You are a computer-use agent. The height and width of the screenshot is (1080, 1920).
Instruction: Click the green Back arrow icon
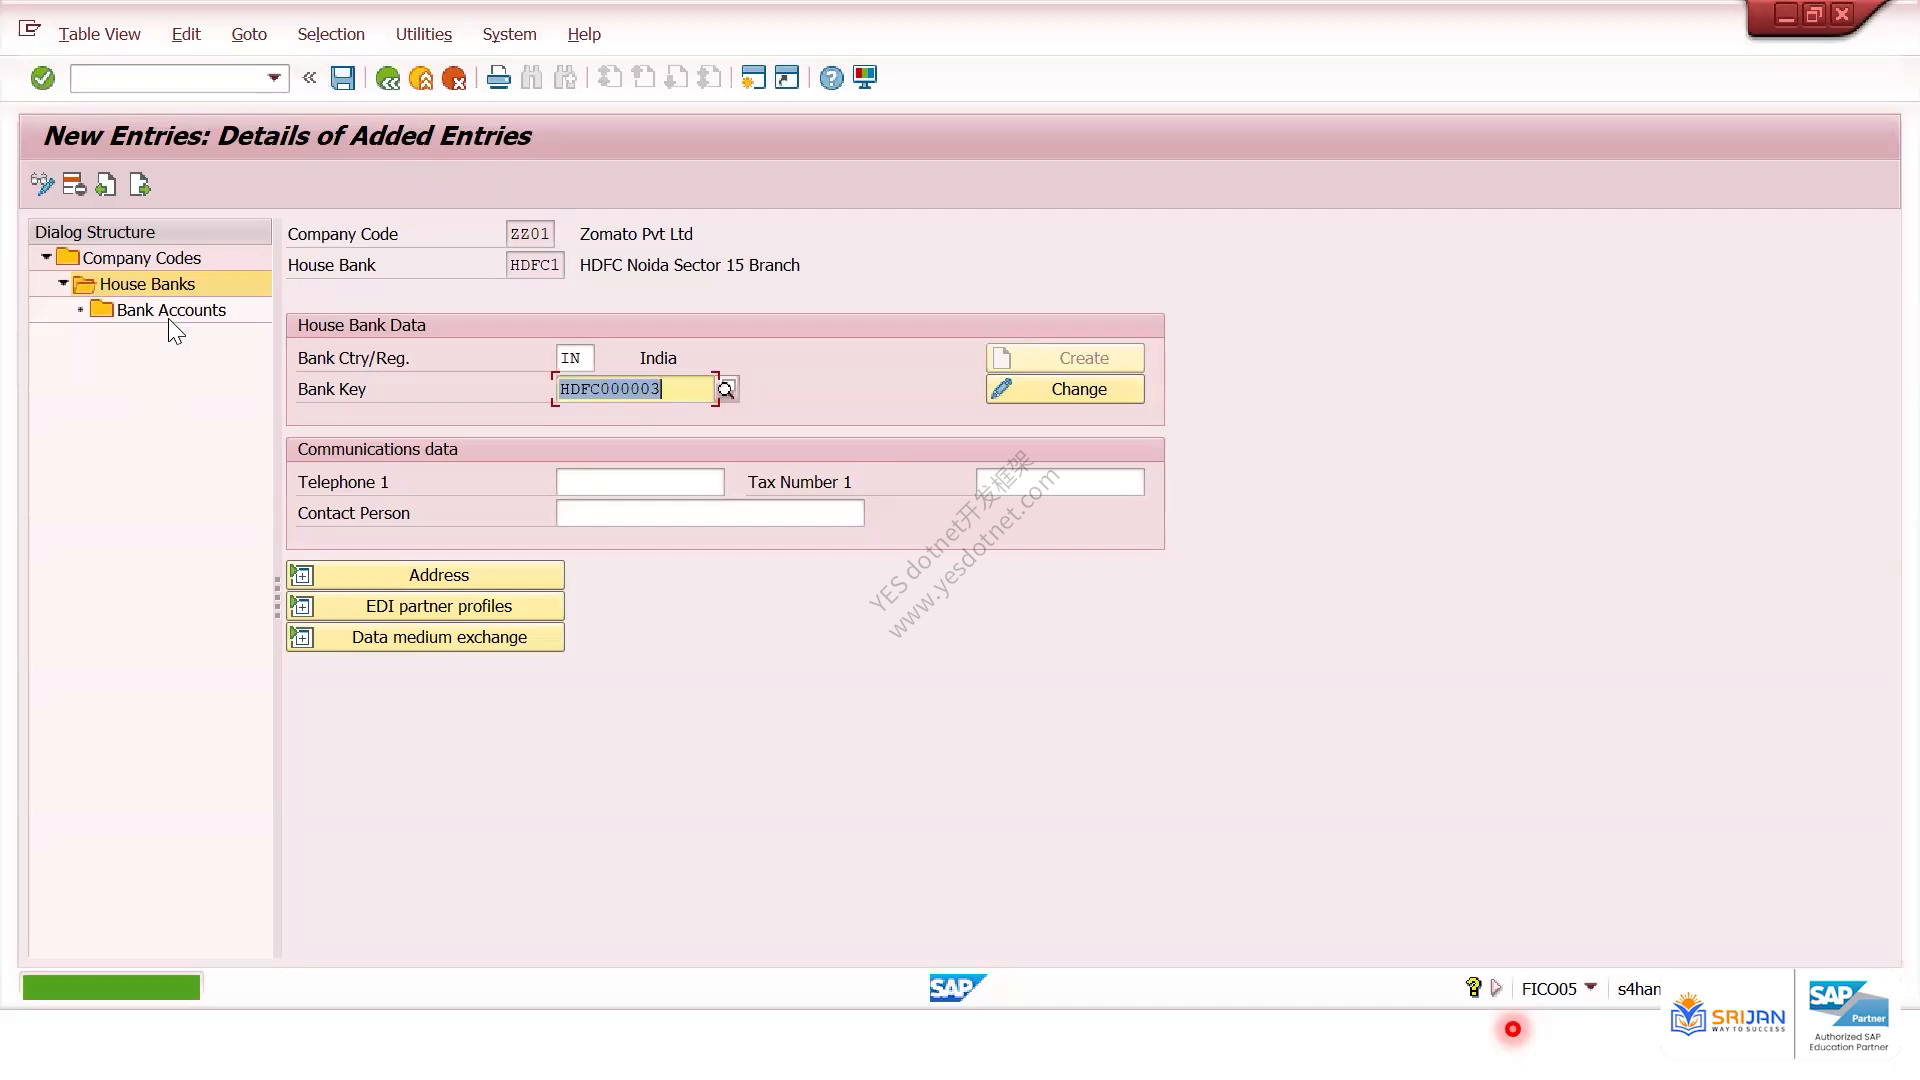pos(388,78)
